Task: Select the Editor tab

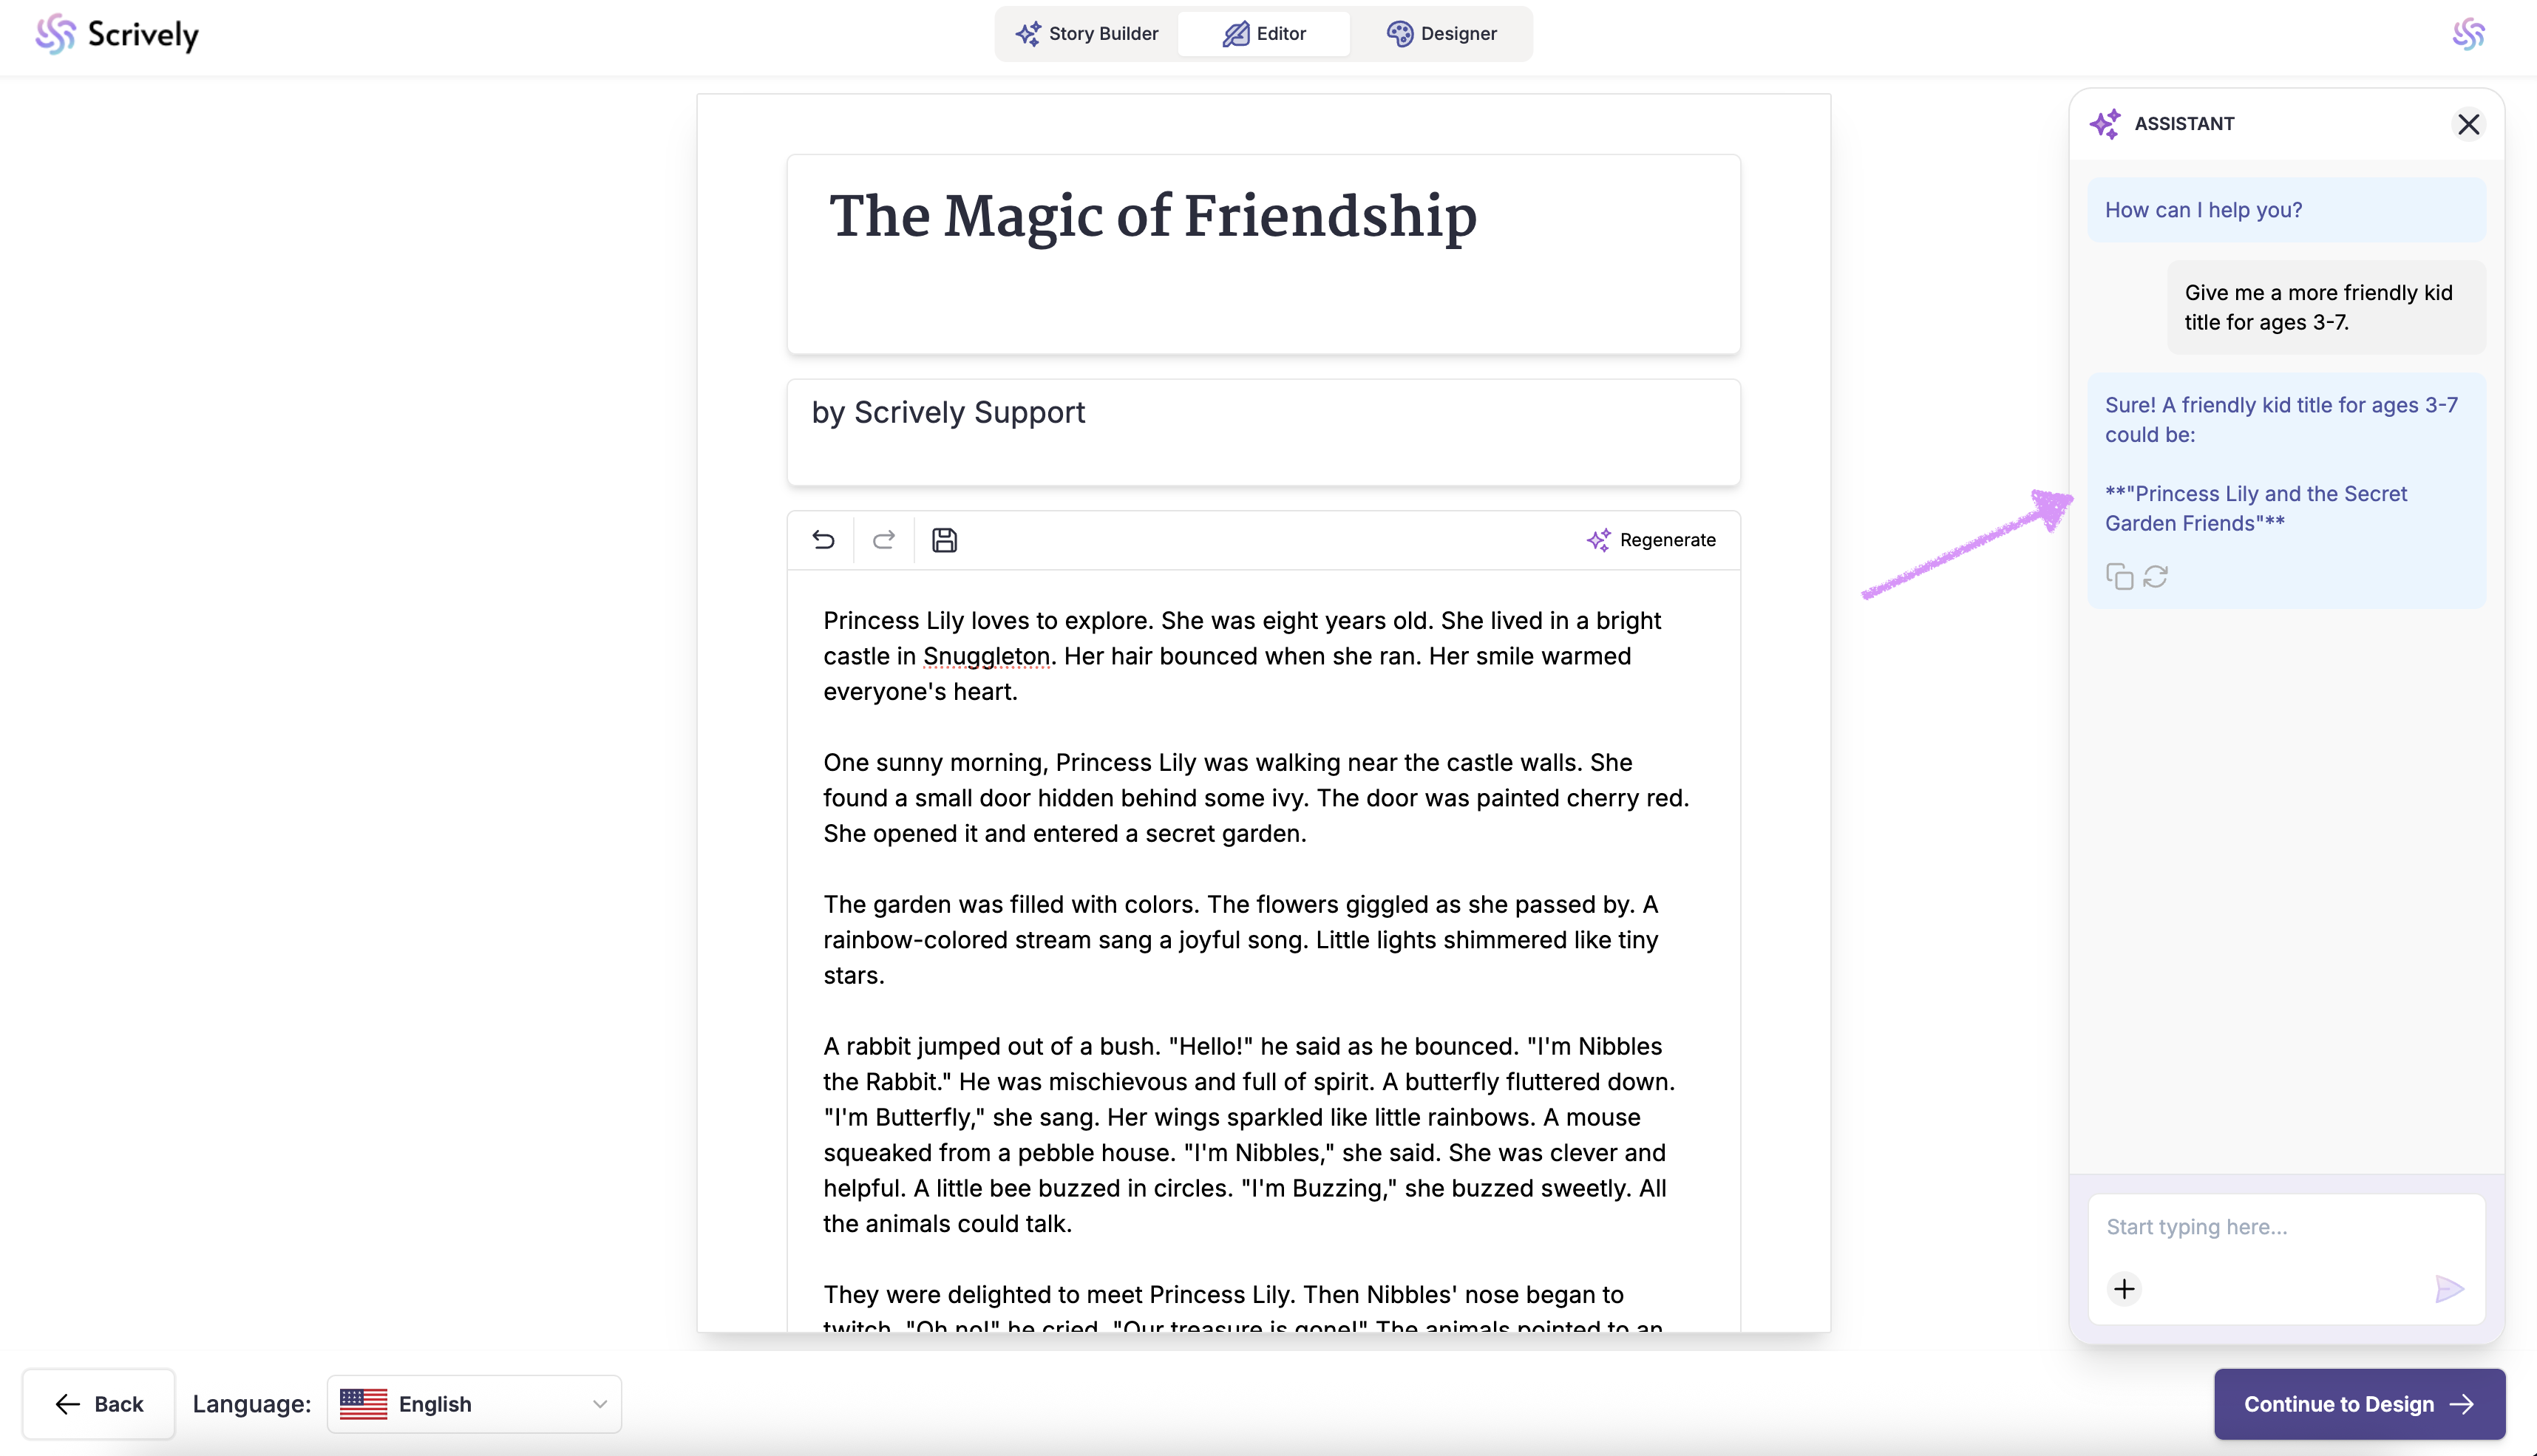Action: pos(1264,34)
